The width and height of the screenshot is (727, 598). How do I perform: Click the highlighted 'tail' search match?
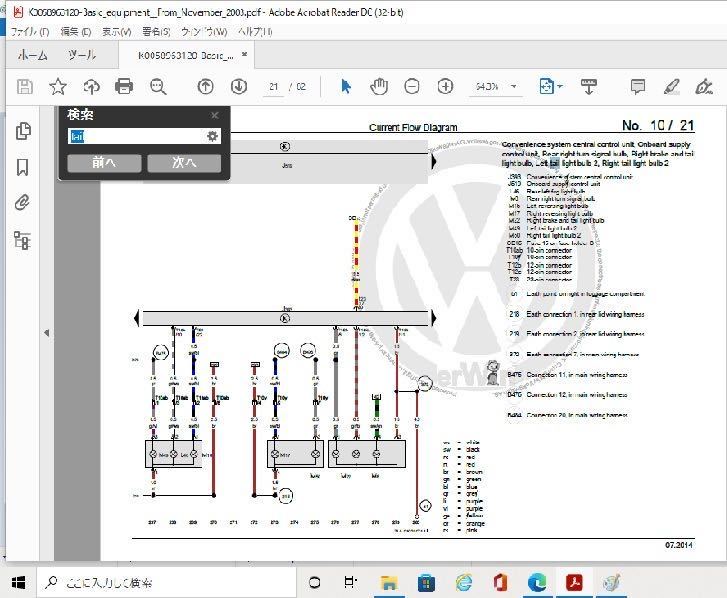coord(554,163)
